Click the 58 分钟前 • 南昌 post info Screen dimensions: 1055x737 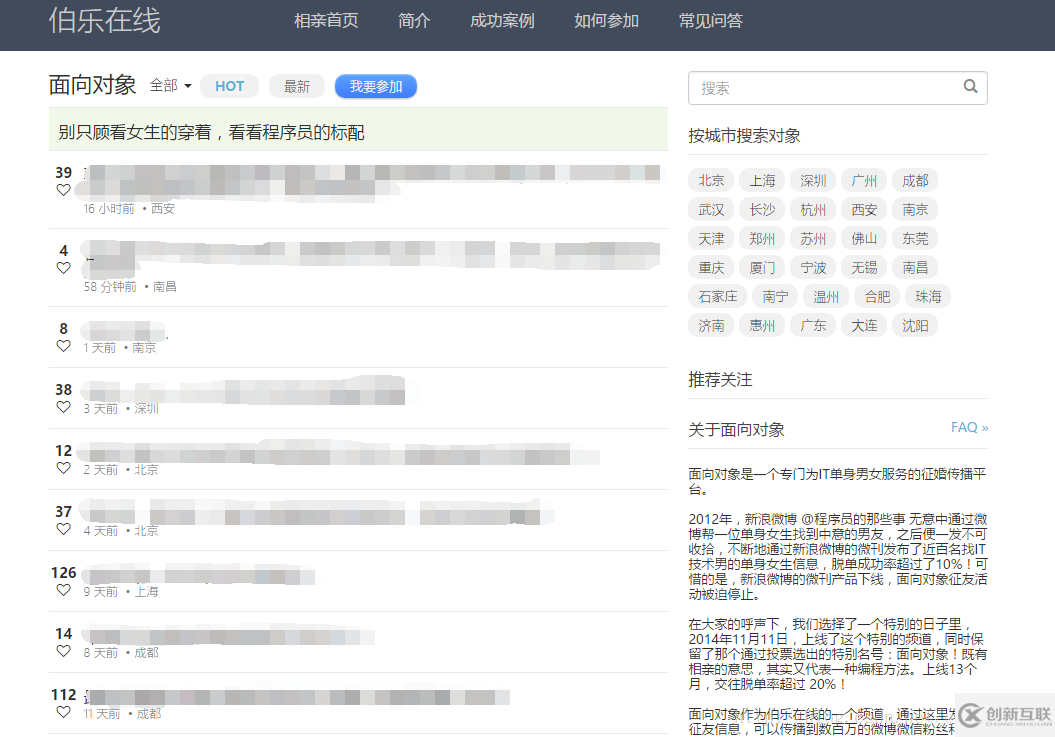point(130,287)
